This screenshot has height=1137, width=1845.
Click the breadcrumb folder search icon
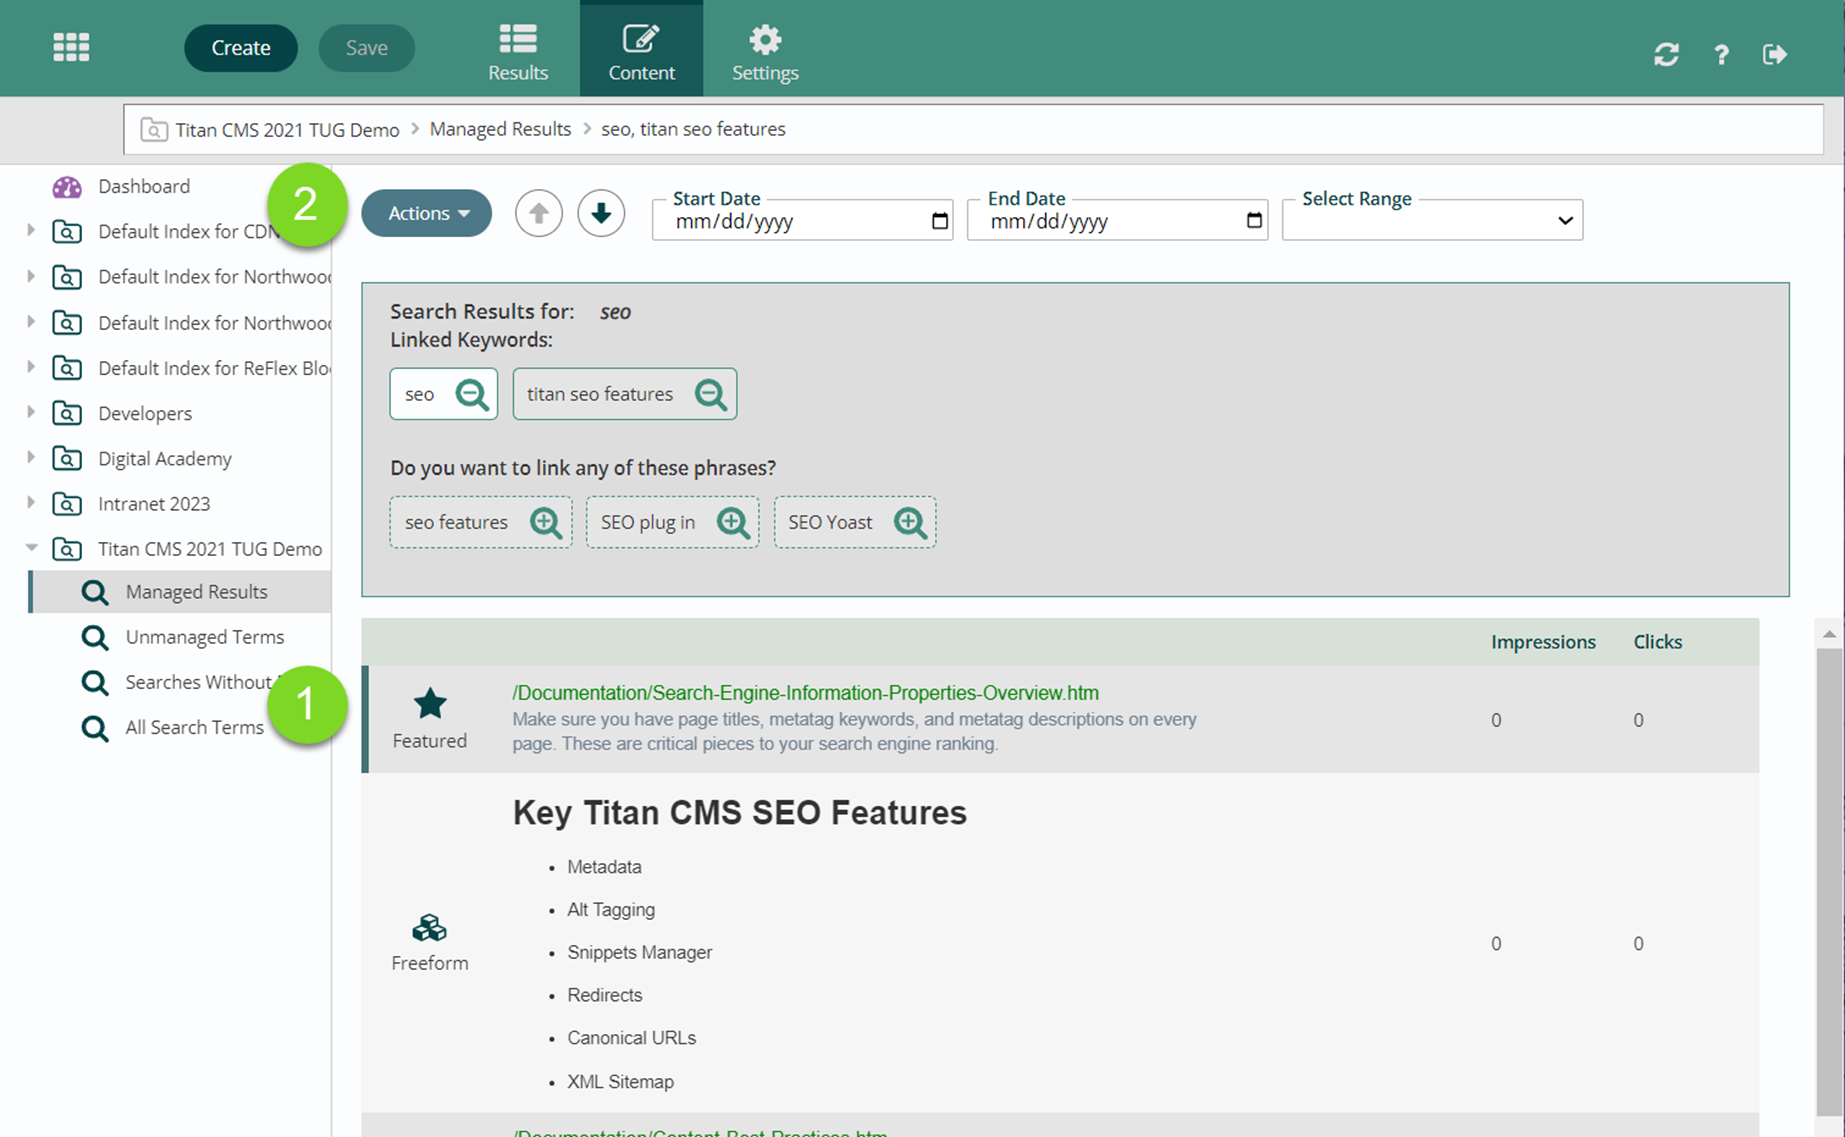pyautogui.click(x=154, y=130)
